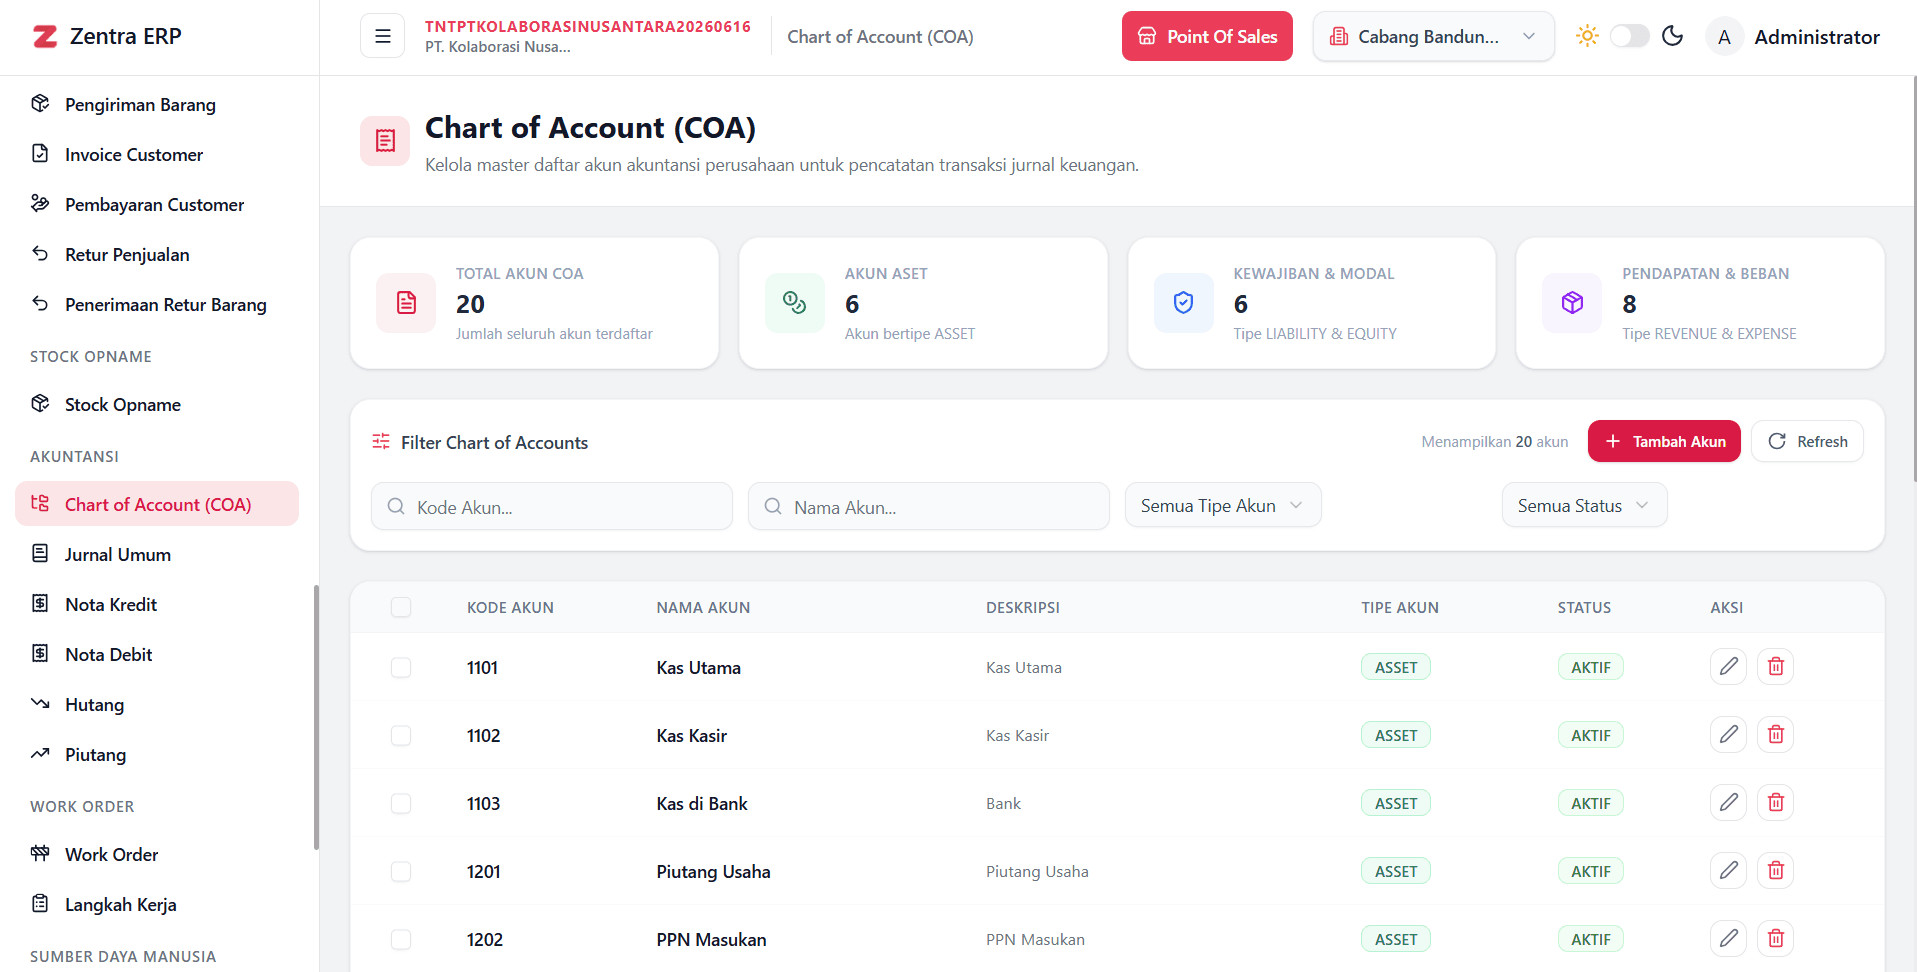The height and width of the screenshot is (972, 1917).
Task: Select Chart of Account (COA) in sidebar
Action: pos(157,504)
